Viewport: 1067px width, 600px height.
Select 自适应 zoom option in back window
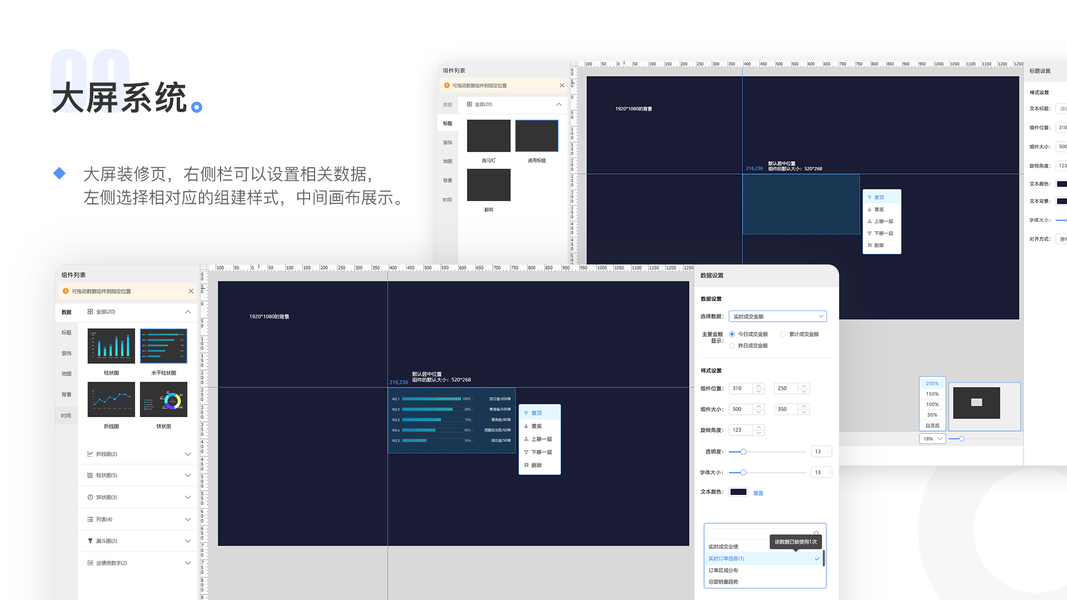pos(932,425)
